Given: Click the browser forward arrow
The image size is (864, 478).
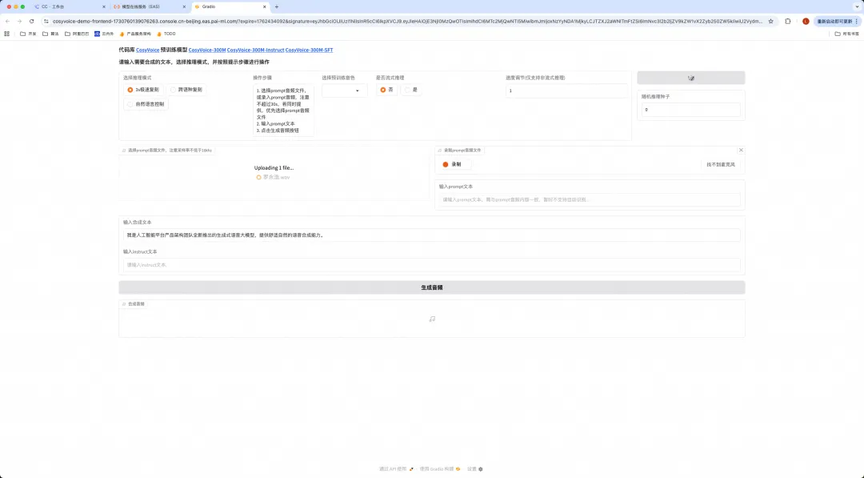Looking at the screenshot, I should tap(19, 21).
